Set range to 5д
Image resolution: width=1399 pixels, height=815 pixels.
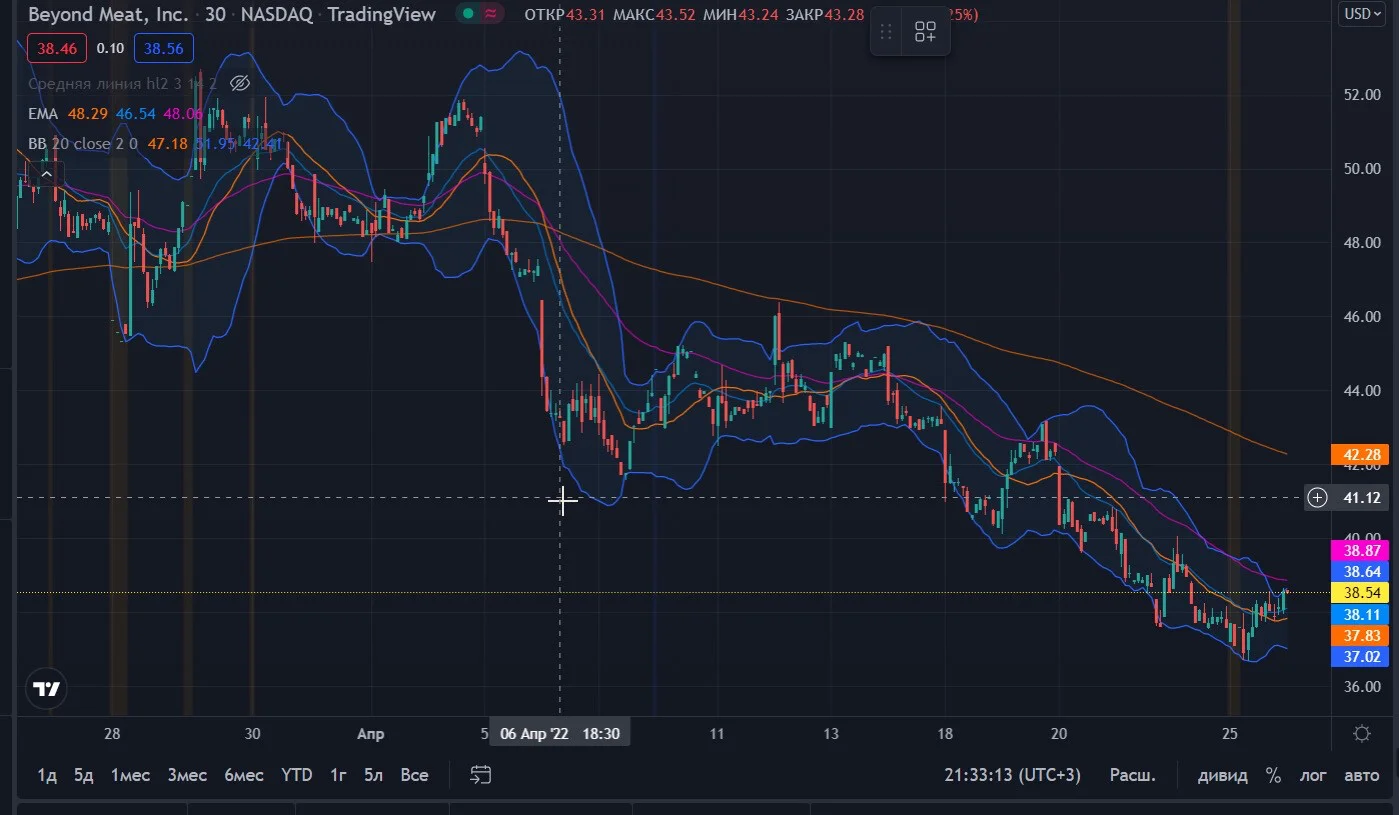84,775
